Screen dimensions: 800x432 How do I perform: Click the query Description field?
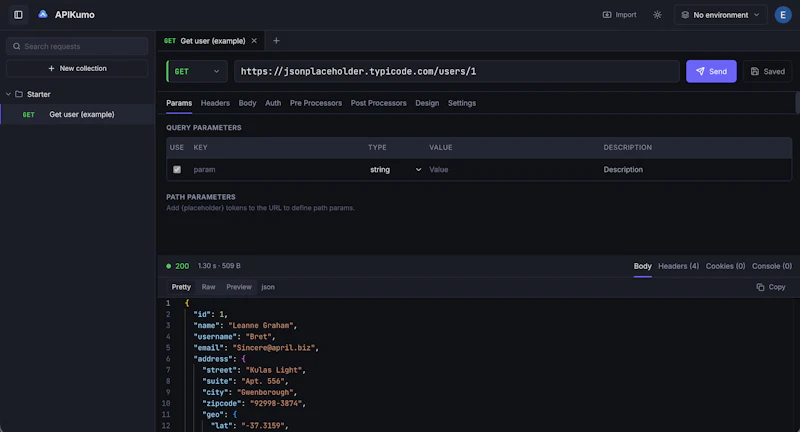tap(695, 169)
